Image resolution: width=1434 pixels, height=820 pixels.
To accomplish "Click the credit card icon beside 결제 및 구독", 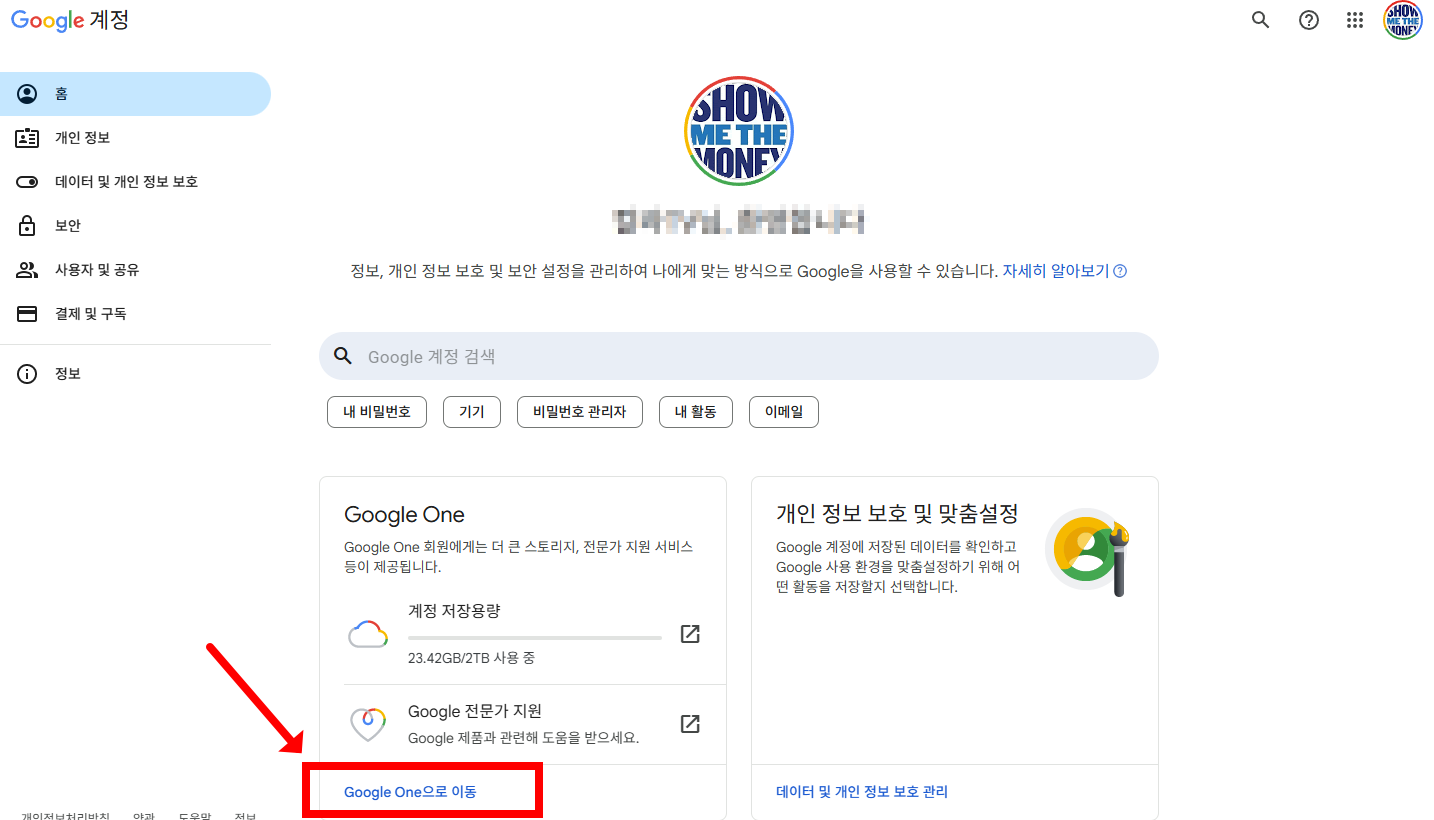I will pyautogui.click(x=27, y=314).
